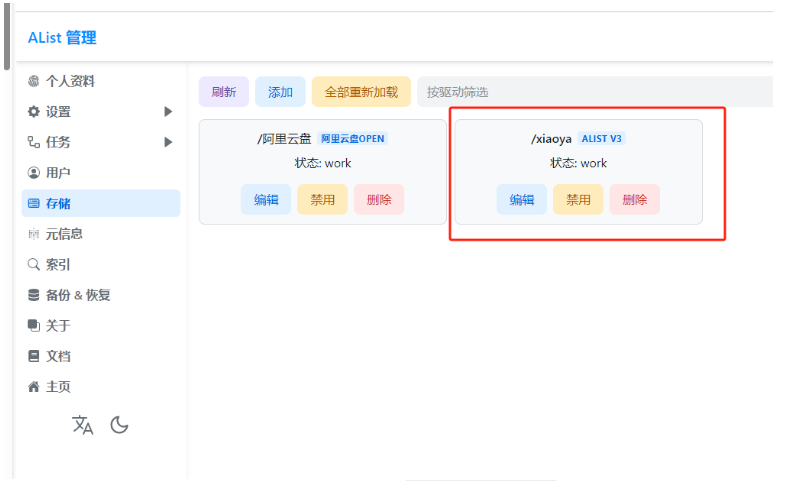Disable the /阿里云盘 storage

(x=322, y=199)
